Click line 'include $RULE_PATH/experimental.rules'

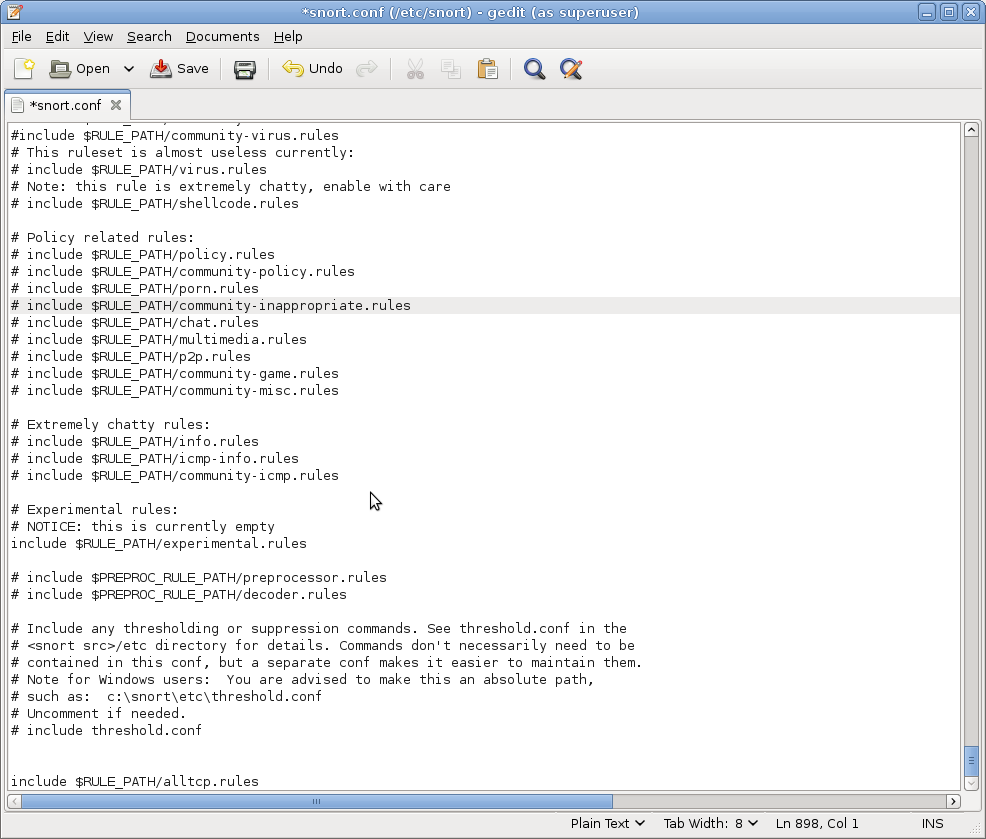point(158,543)
